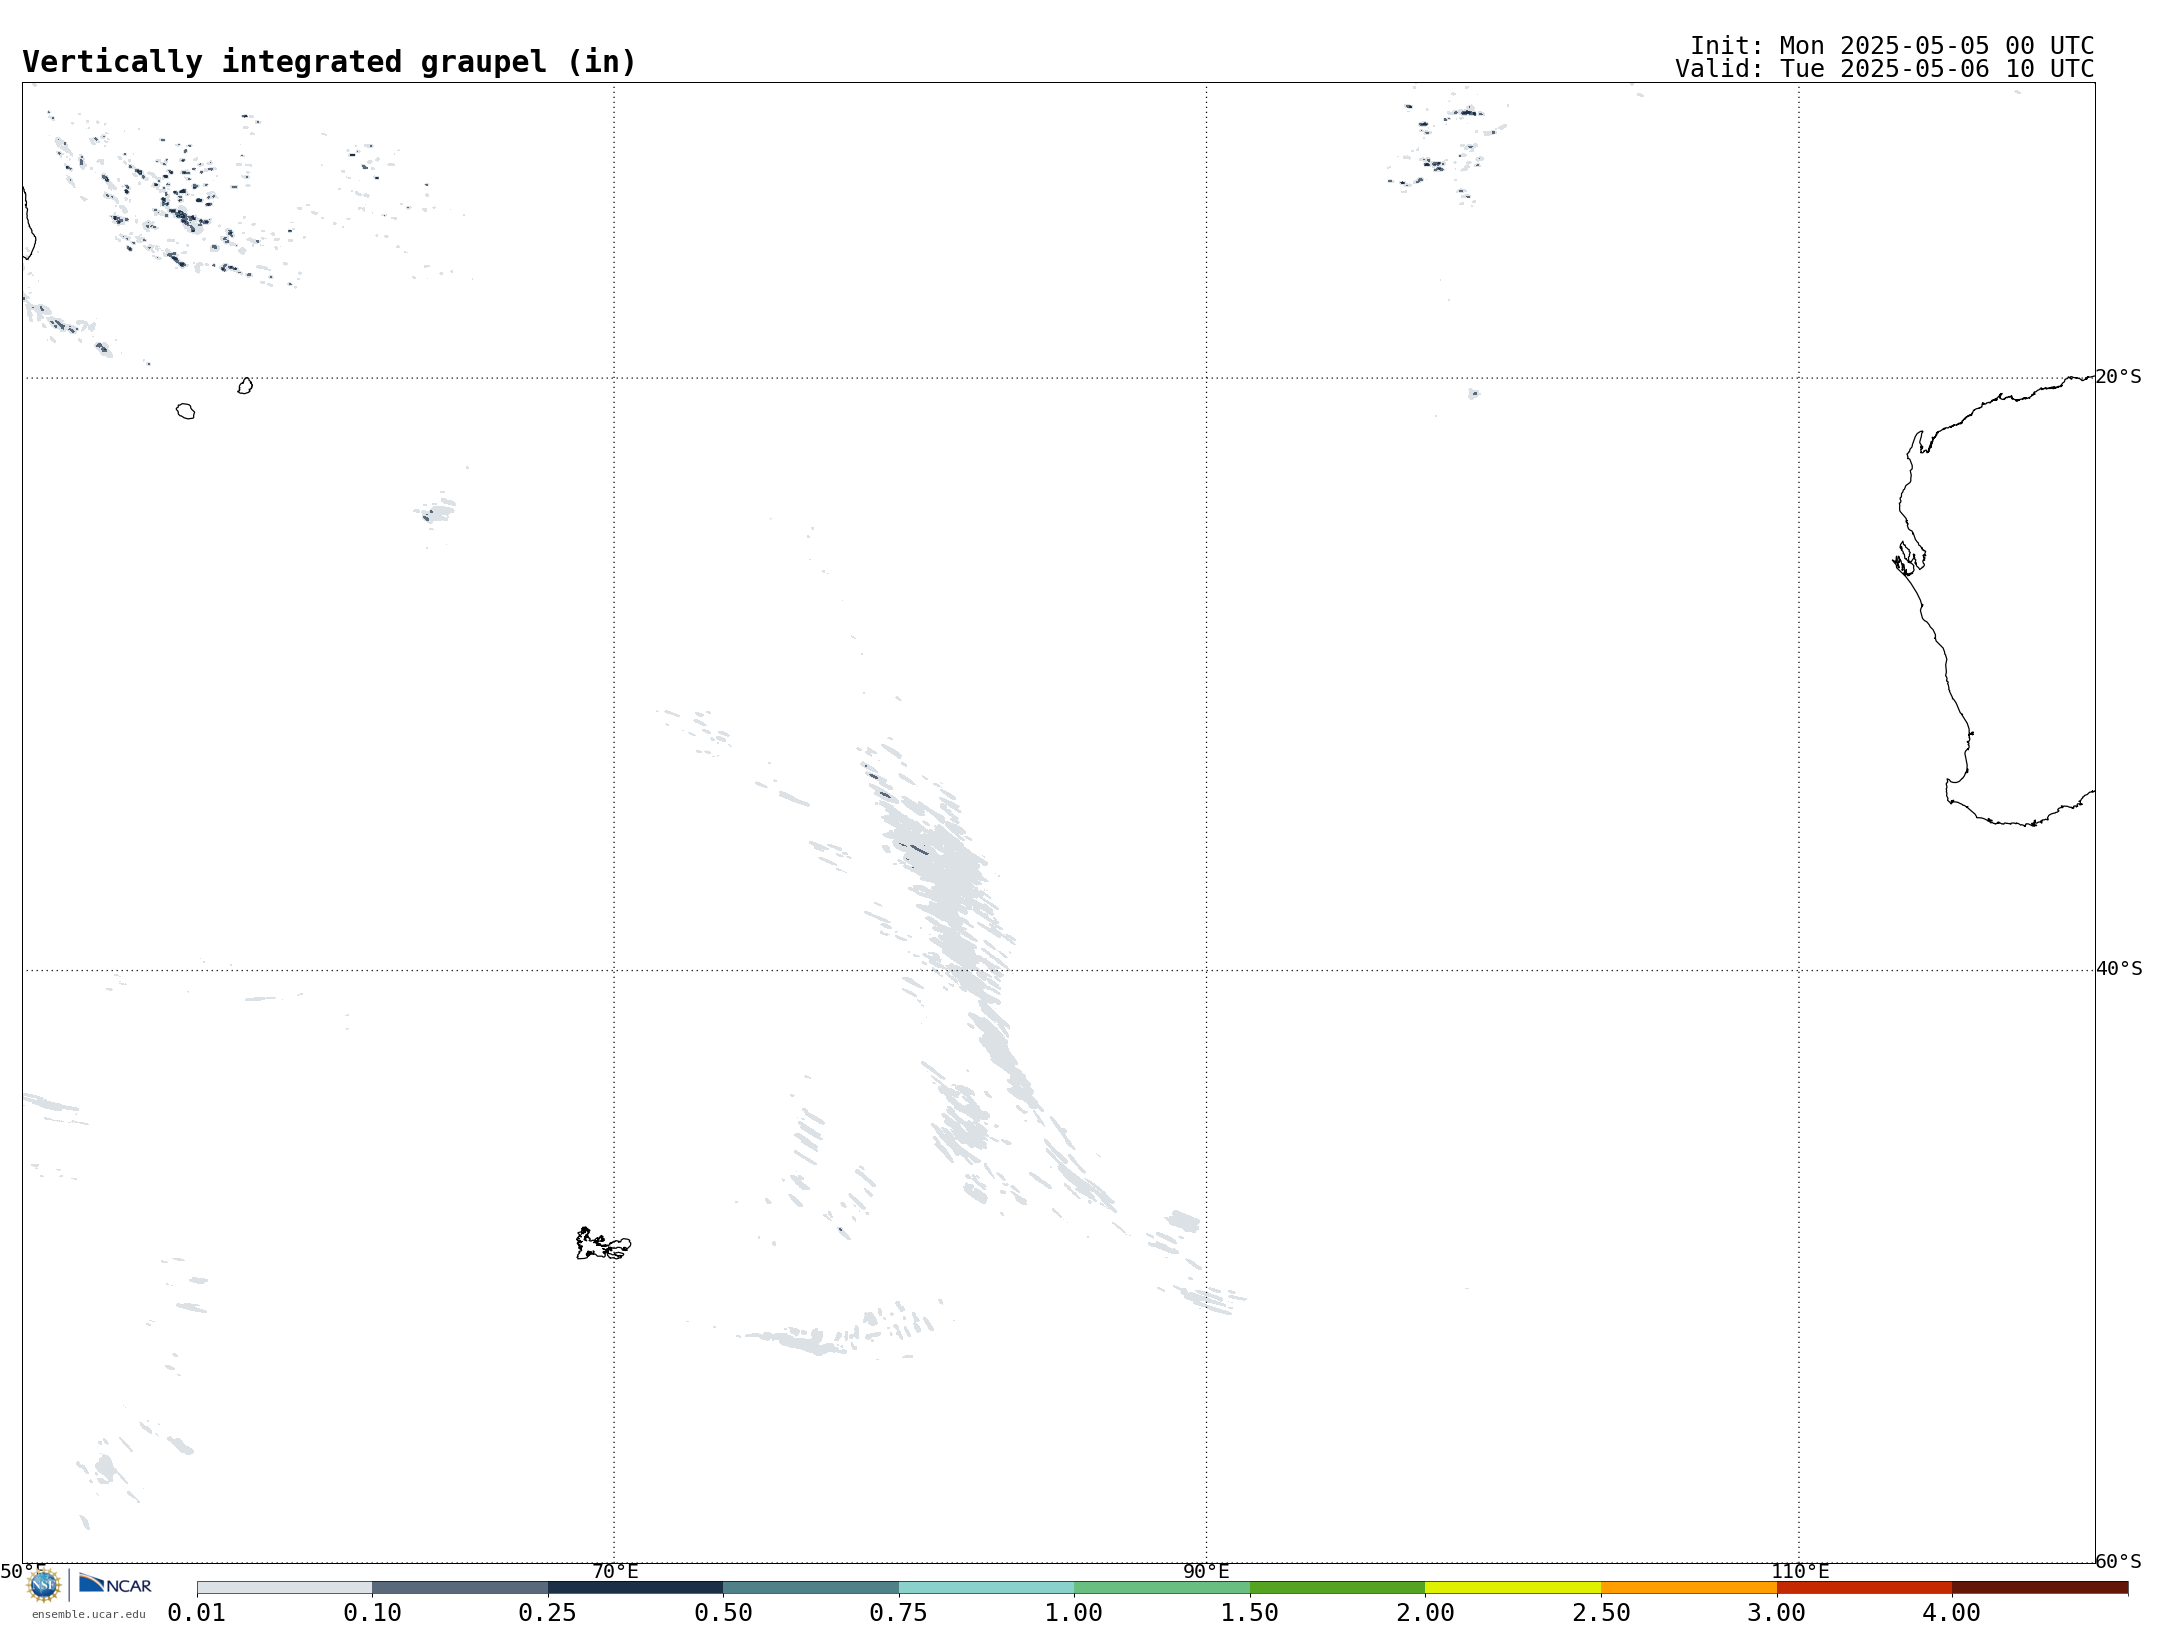Click the NSF logo icon
This screenshot has height=1626, width=2160.
click(44, 1585)
